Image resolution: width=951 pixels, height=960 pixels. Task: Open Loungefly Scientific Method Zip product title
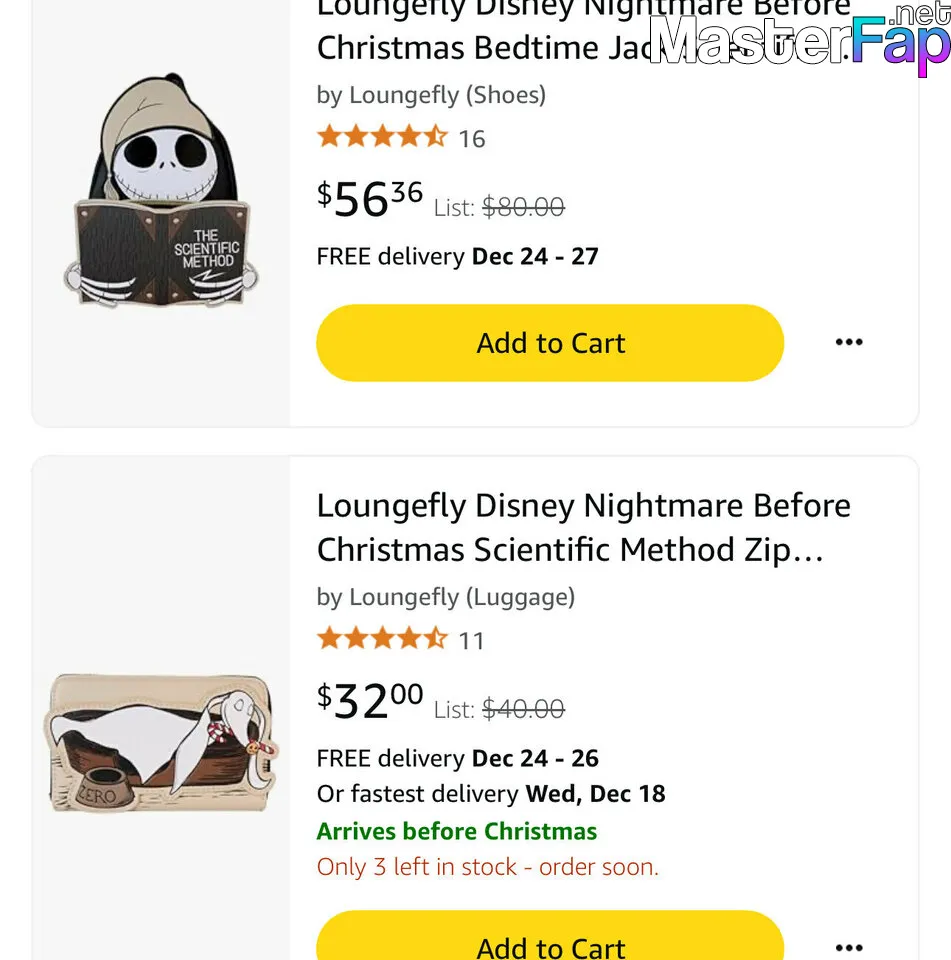584,527
